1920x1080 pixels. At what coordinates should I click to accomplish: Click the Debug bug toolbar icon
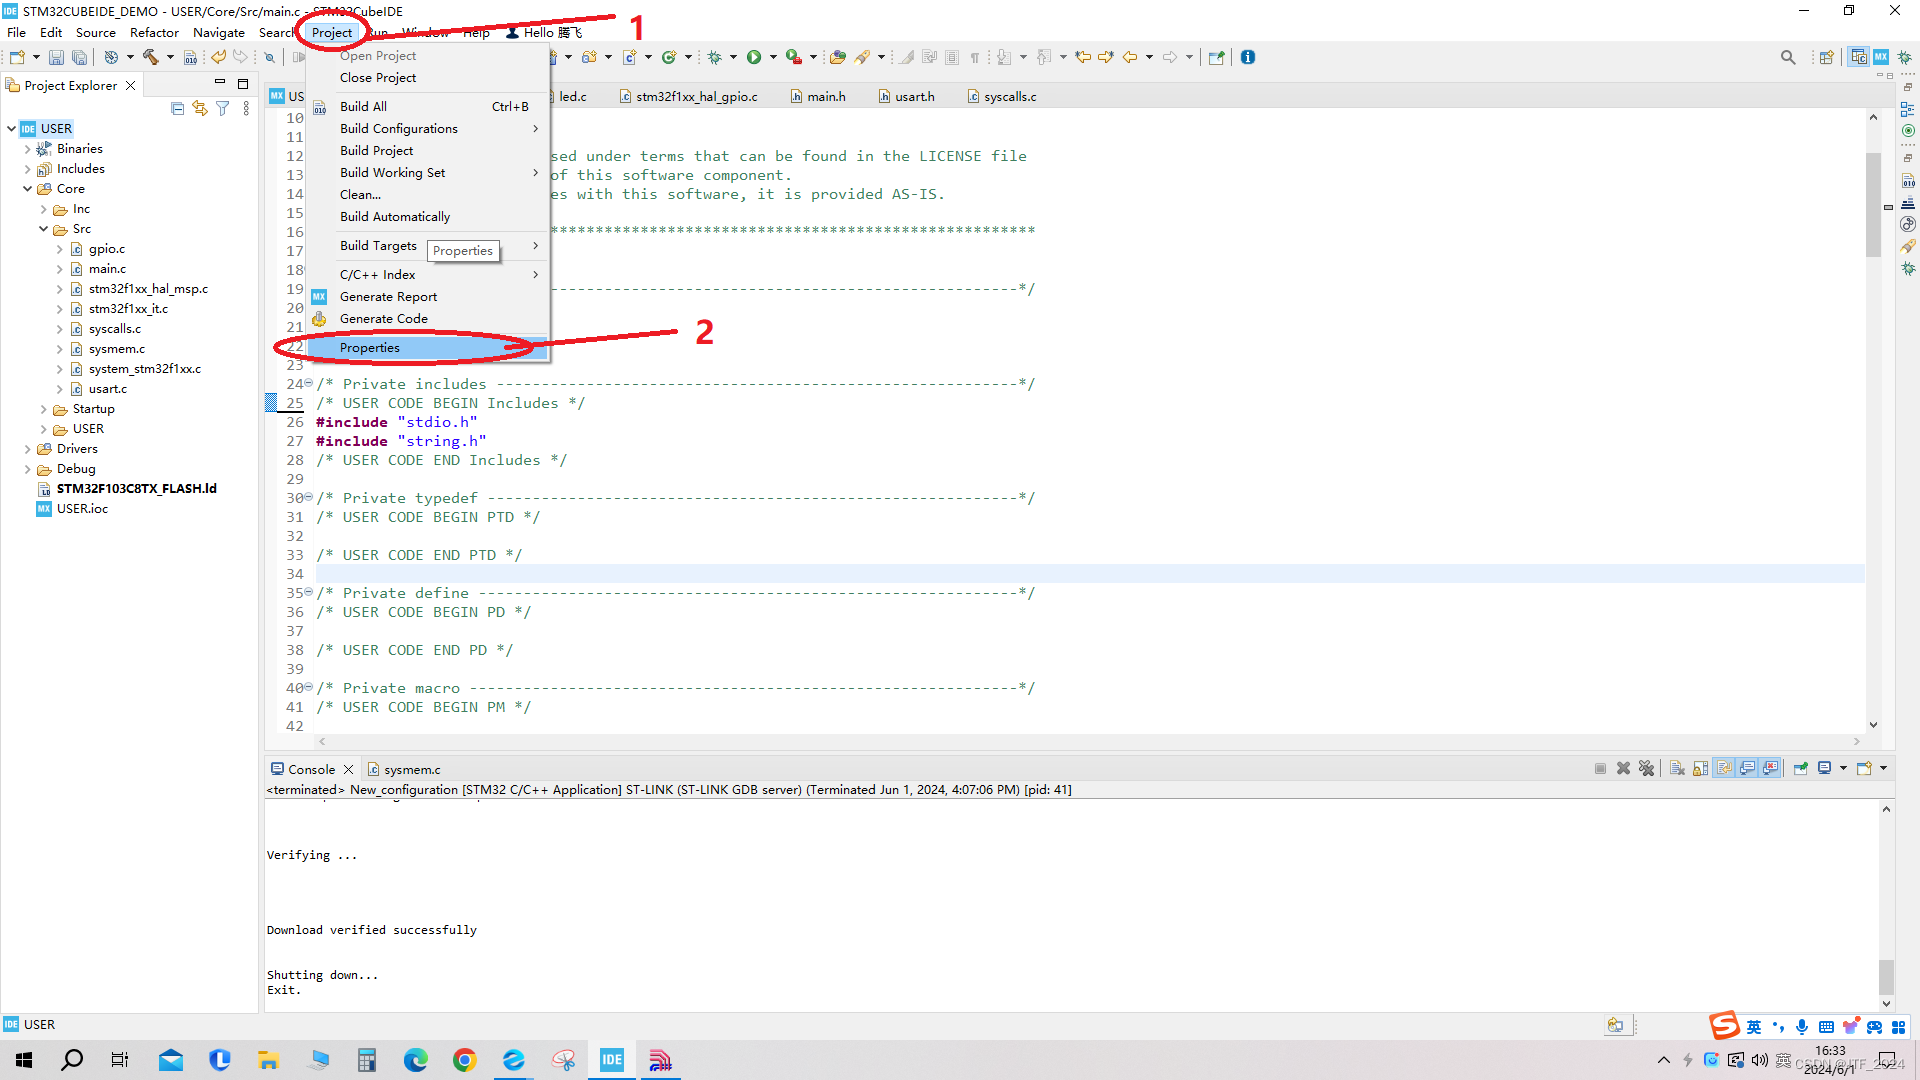pyautogui.click(x=714, y=57)
